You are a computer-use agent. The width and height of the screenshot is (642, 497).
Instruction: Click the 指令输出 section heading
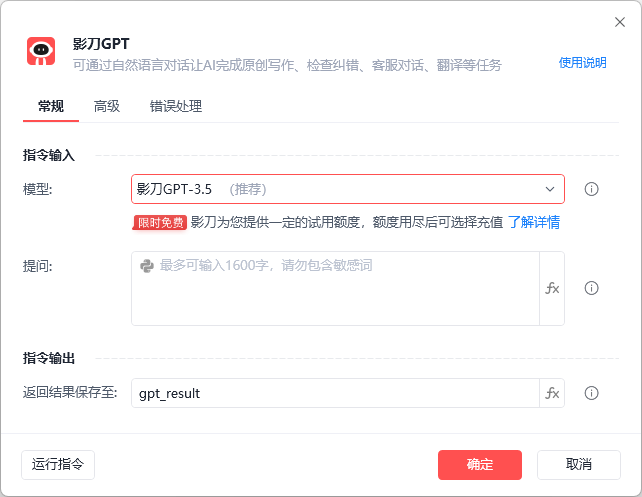[x=49, y=358]
